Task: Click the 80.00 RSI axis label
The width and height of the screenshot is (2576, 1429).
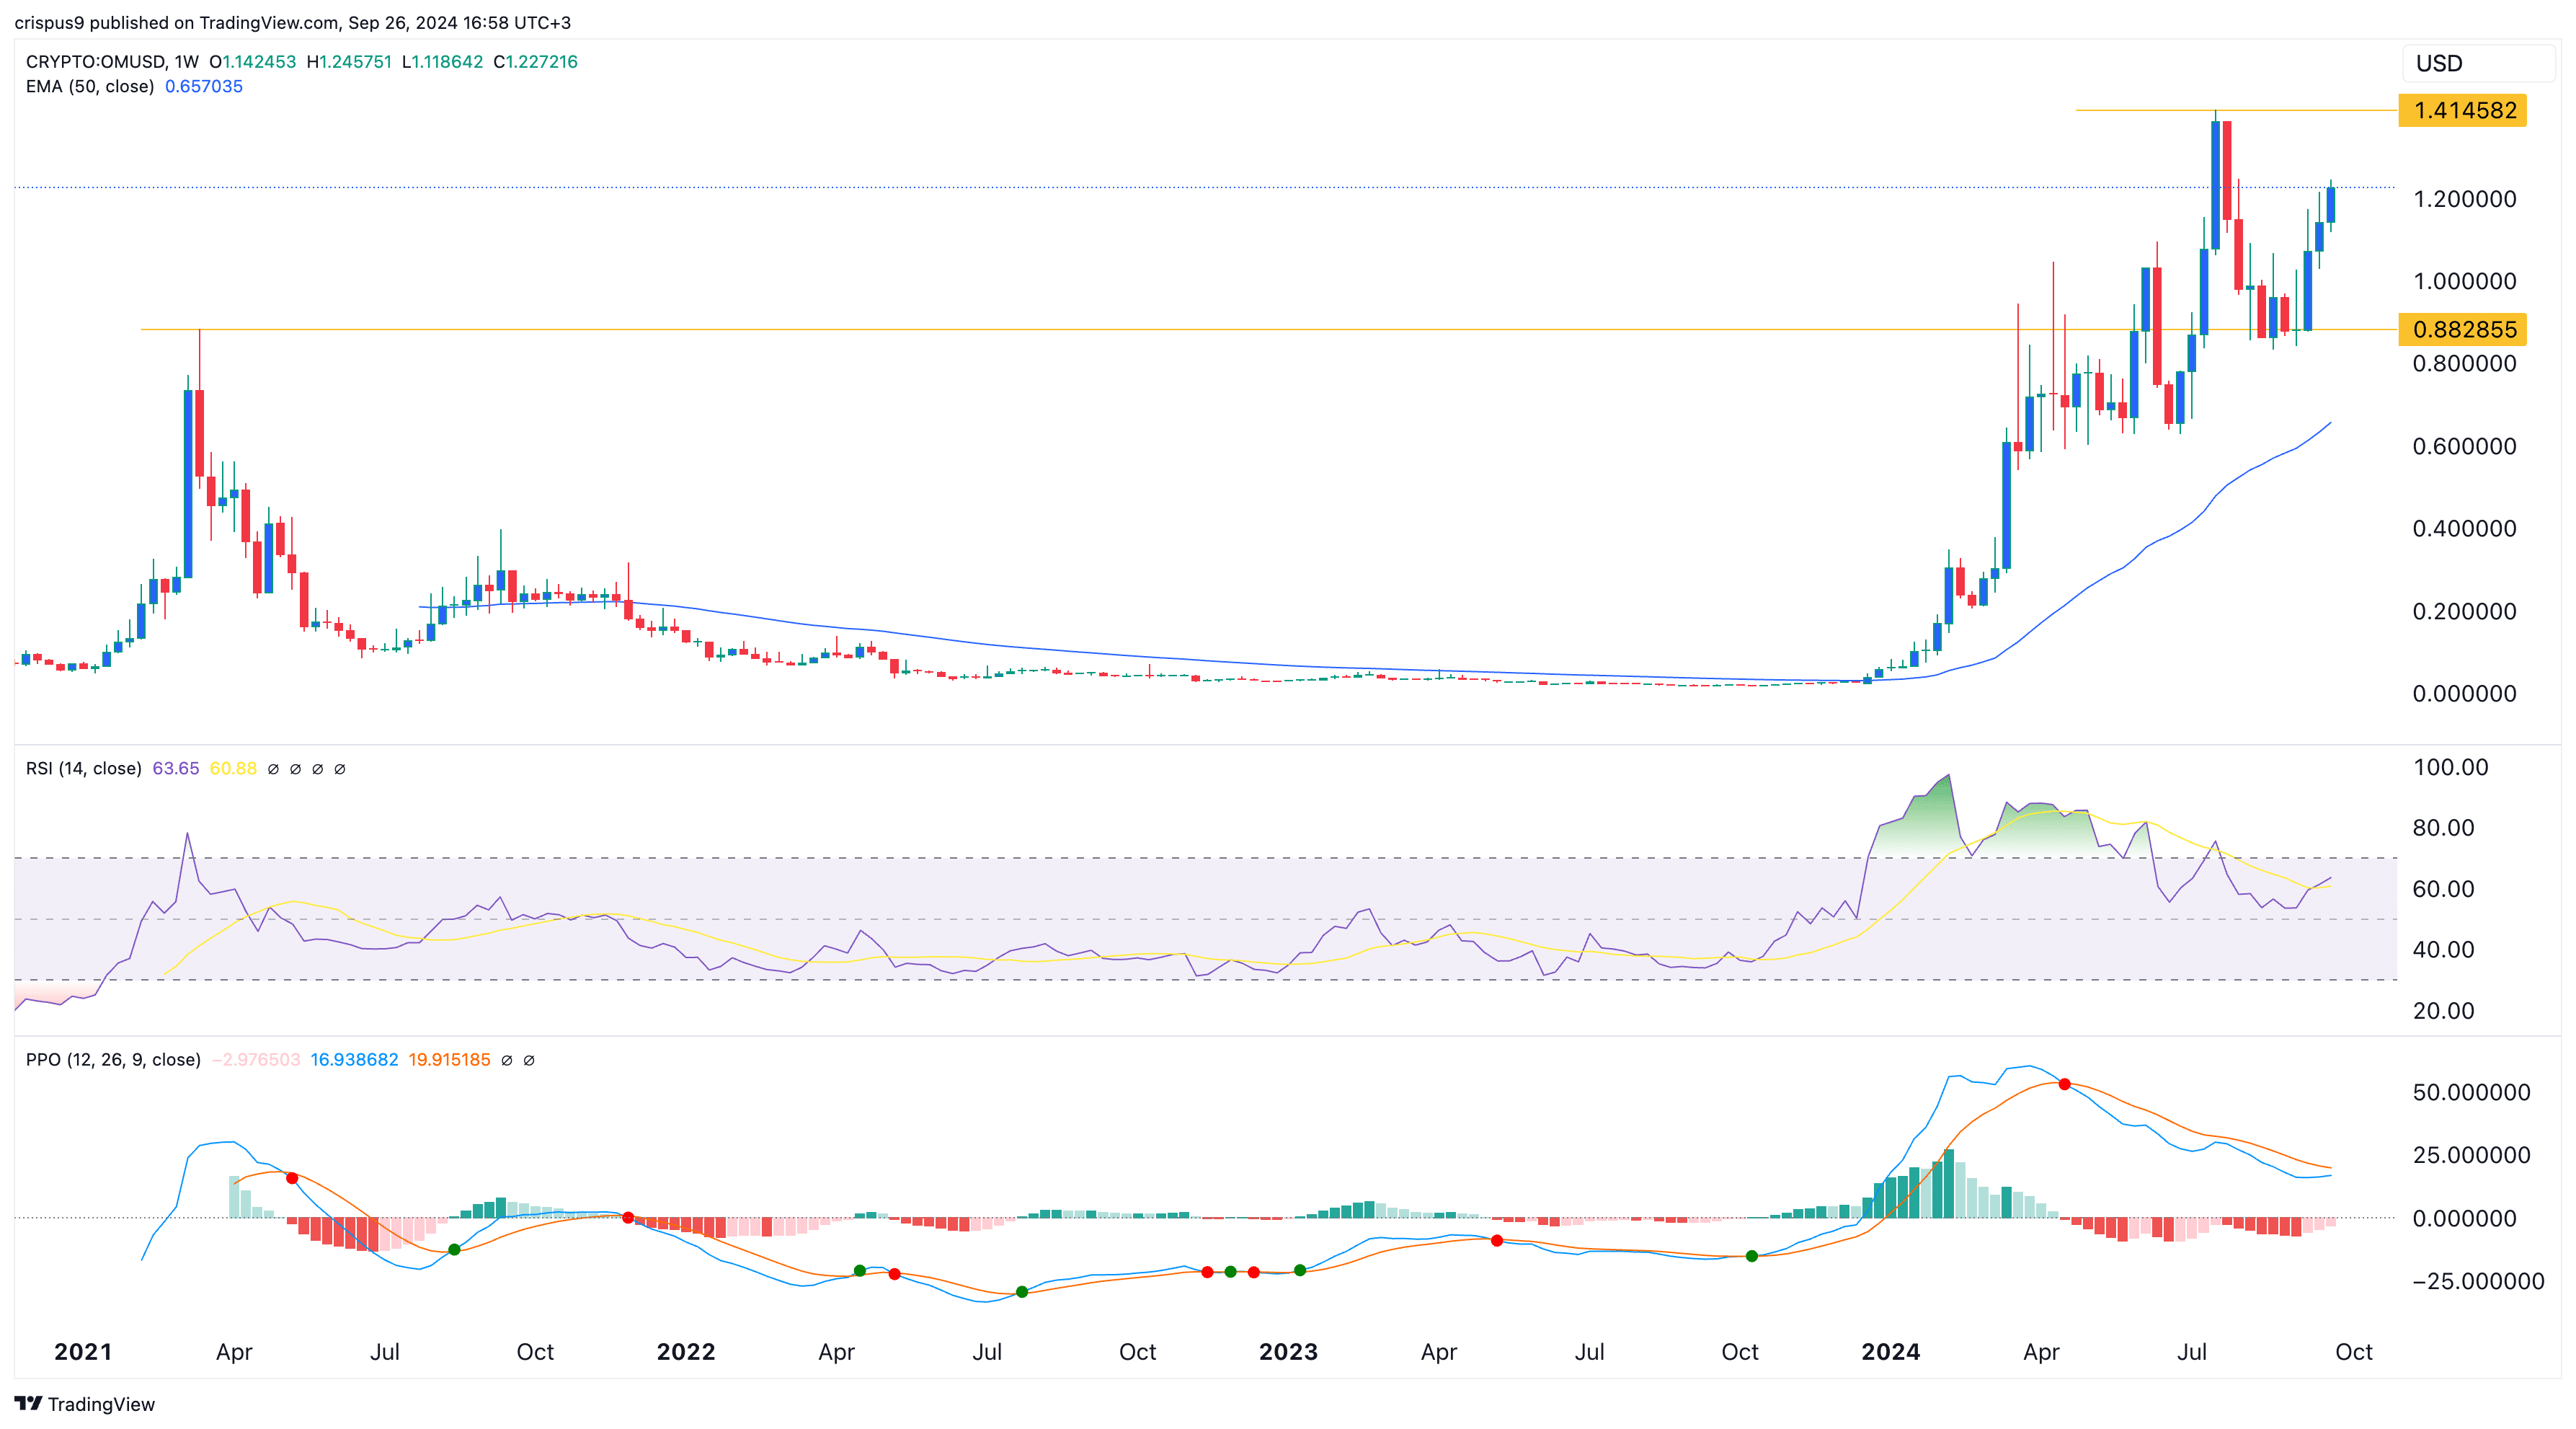Action: tap(2444, 828)
